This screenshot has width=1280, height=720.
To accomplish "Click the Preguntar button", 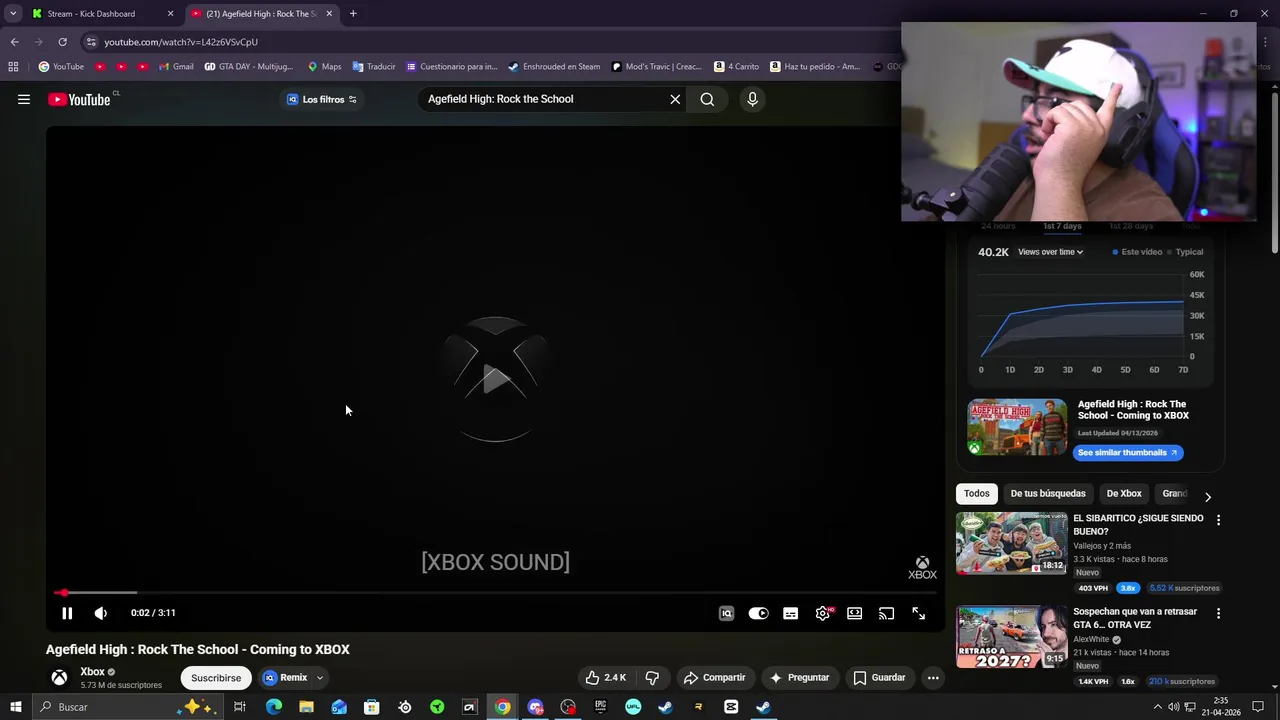I will point(798,678).
